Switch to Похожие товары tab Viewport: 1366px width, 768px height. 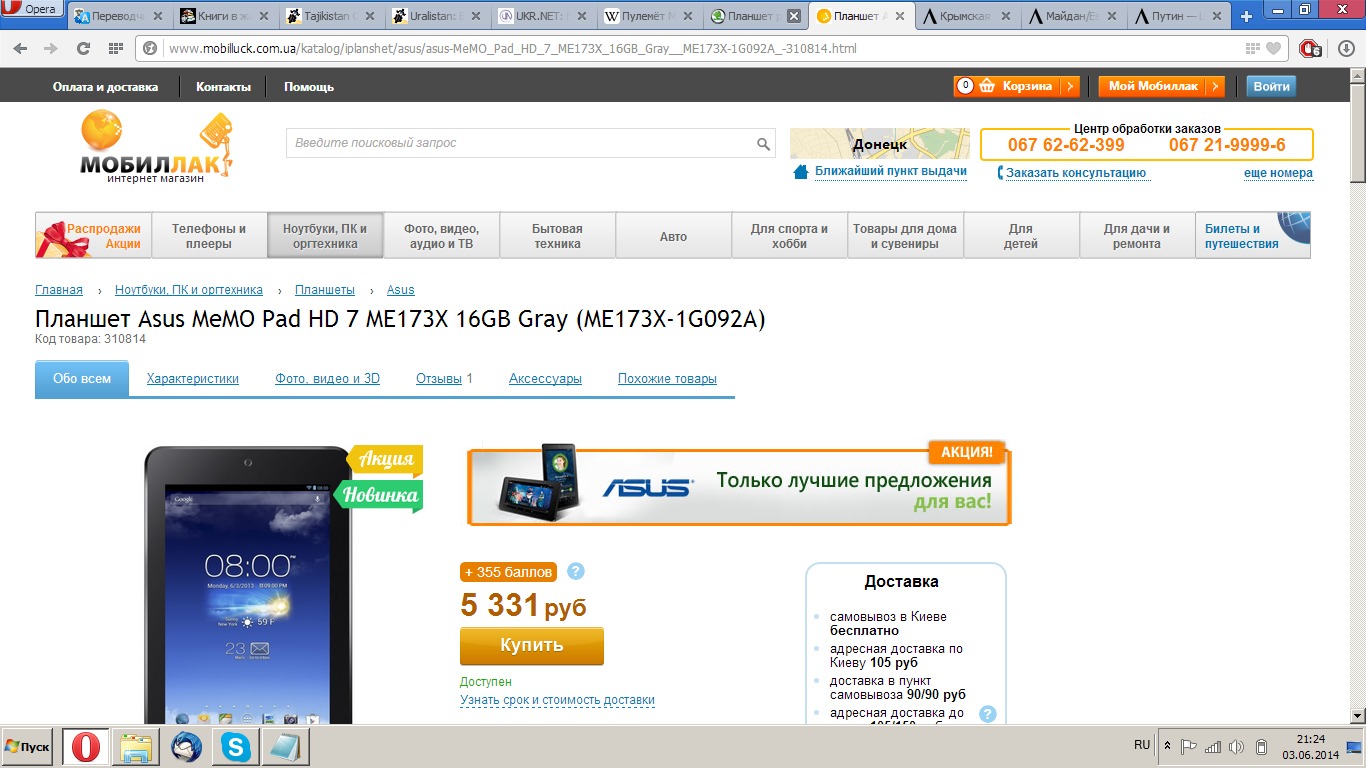[x=667, y=379]
